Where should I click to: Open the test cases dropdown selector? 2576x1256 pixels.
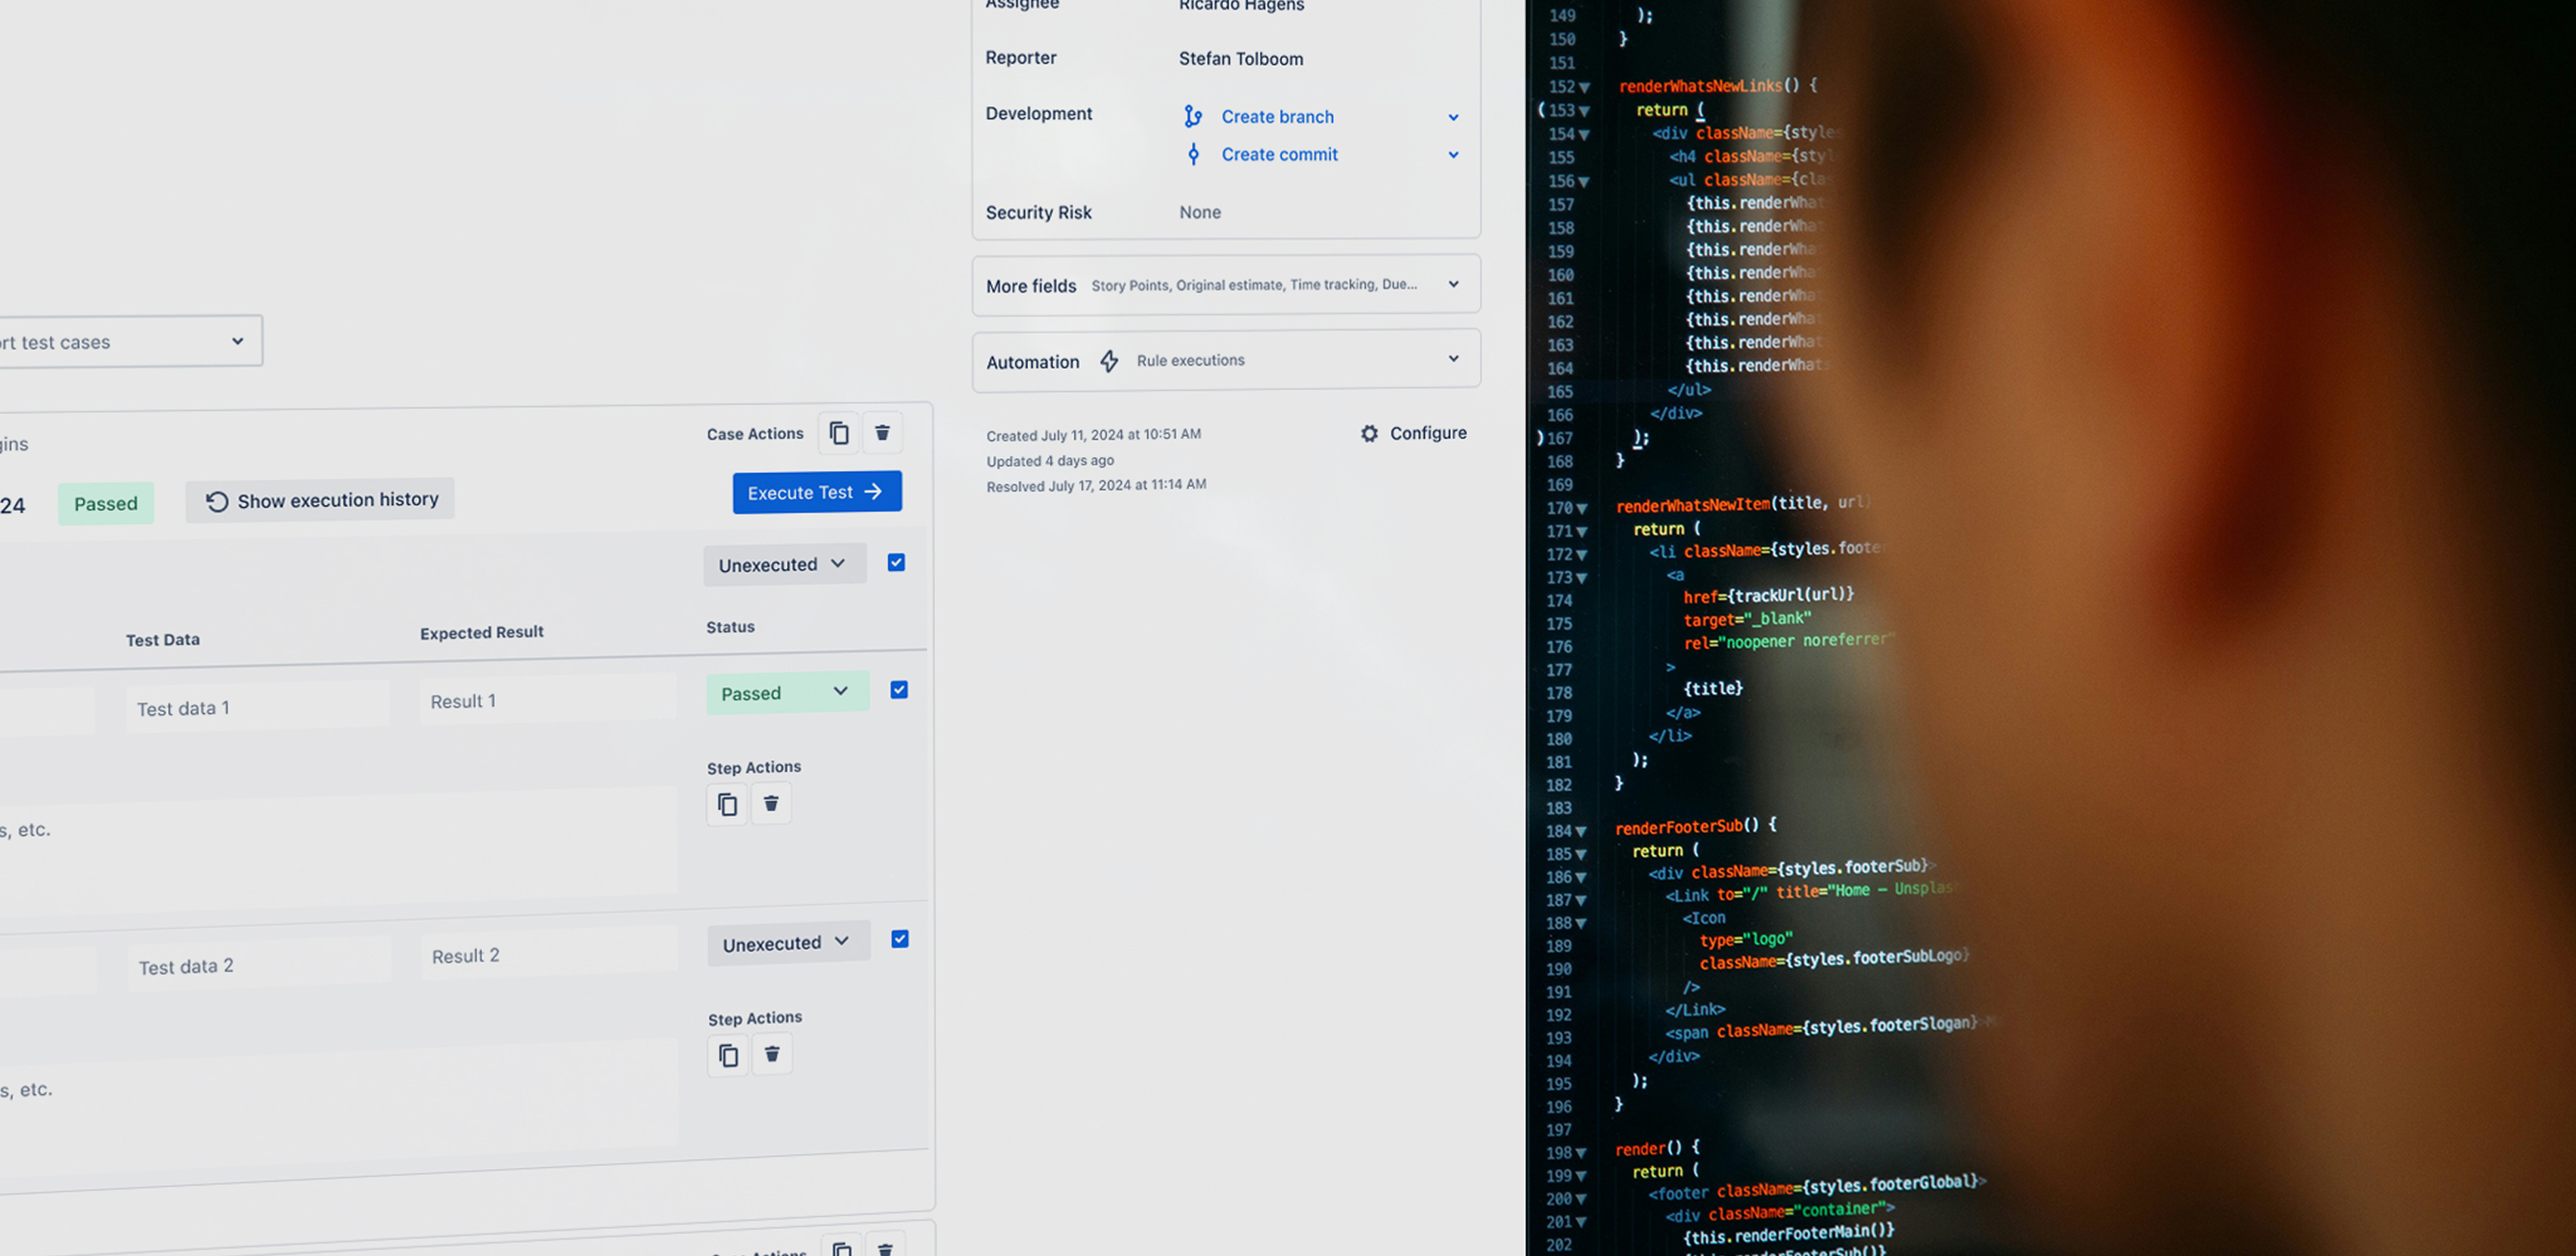[x=130, y=341]
